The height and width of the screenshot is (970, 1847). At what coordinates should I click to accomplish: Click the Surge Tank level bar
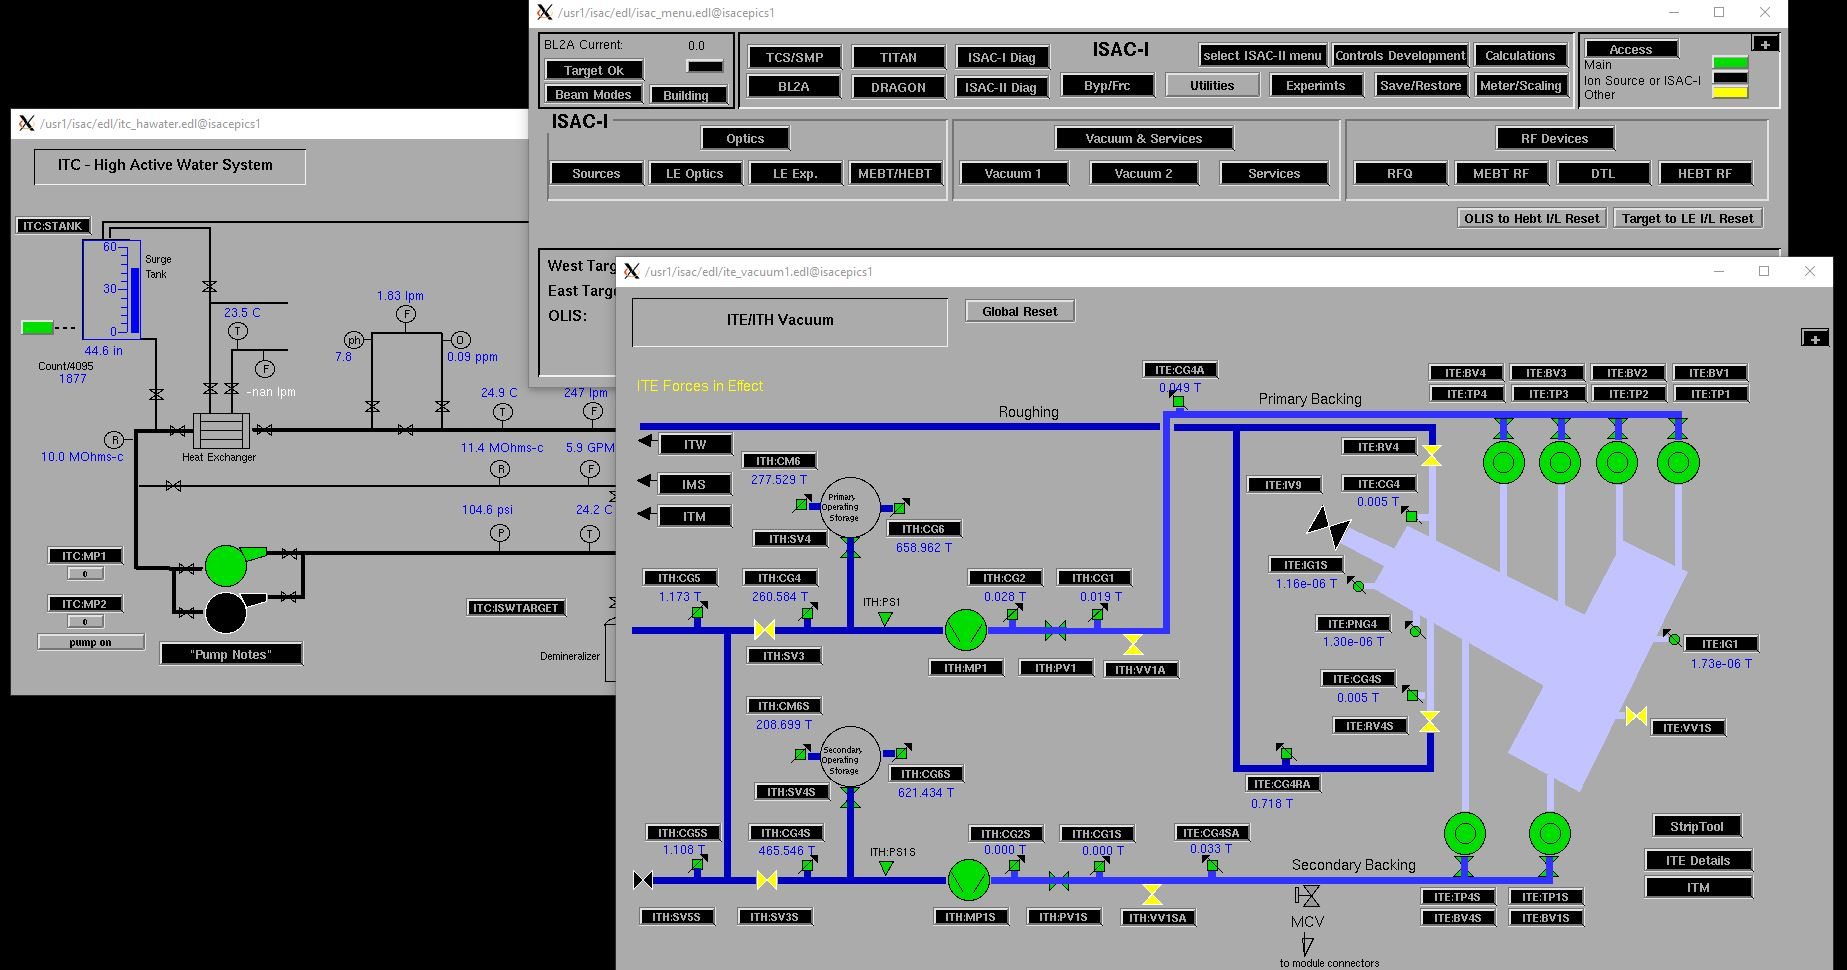135,299
